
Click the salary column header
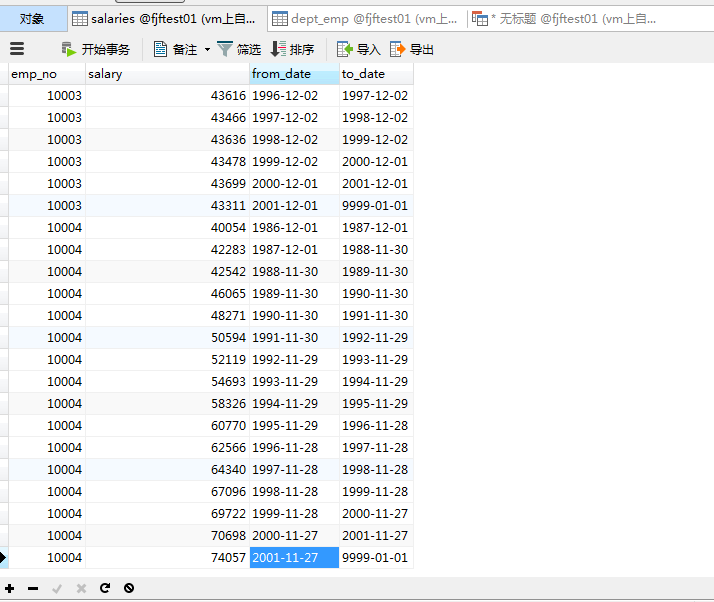(x=167, y=74)
